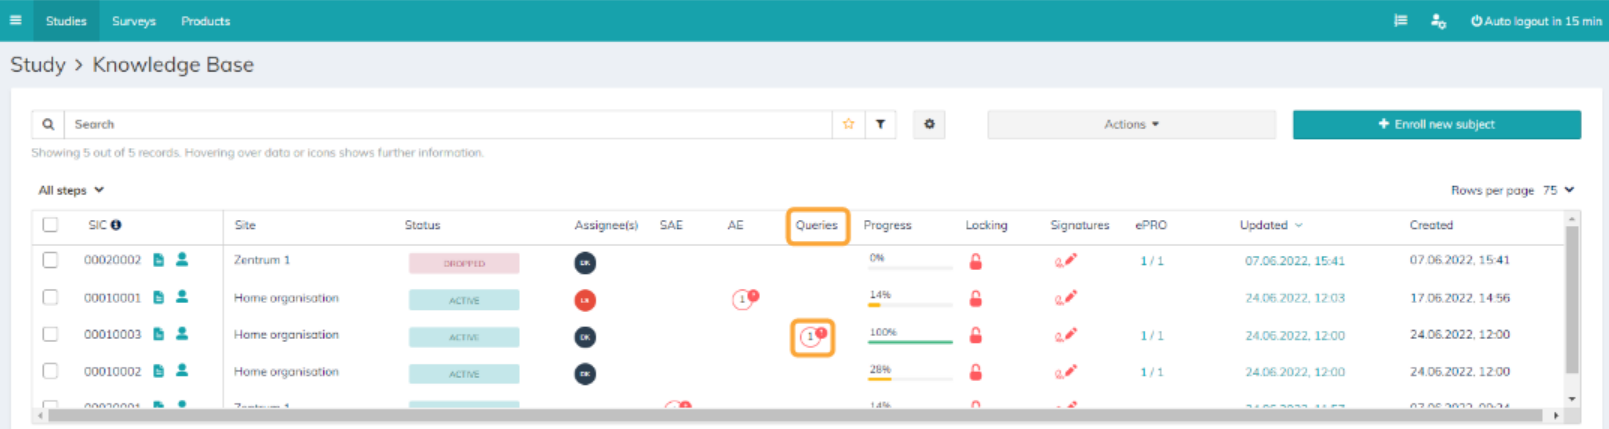Viewport: 1609px width, 429px height.
Task: Click the SIC info icon
Action: (116, 225)
